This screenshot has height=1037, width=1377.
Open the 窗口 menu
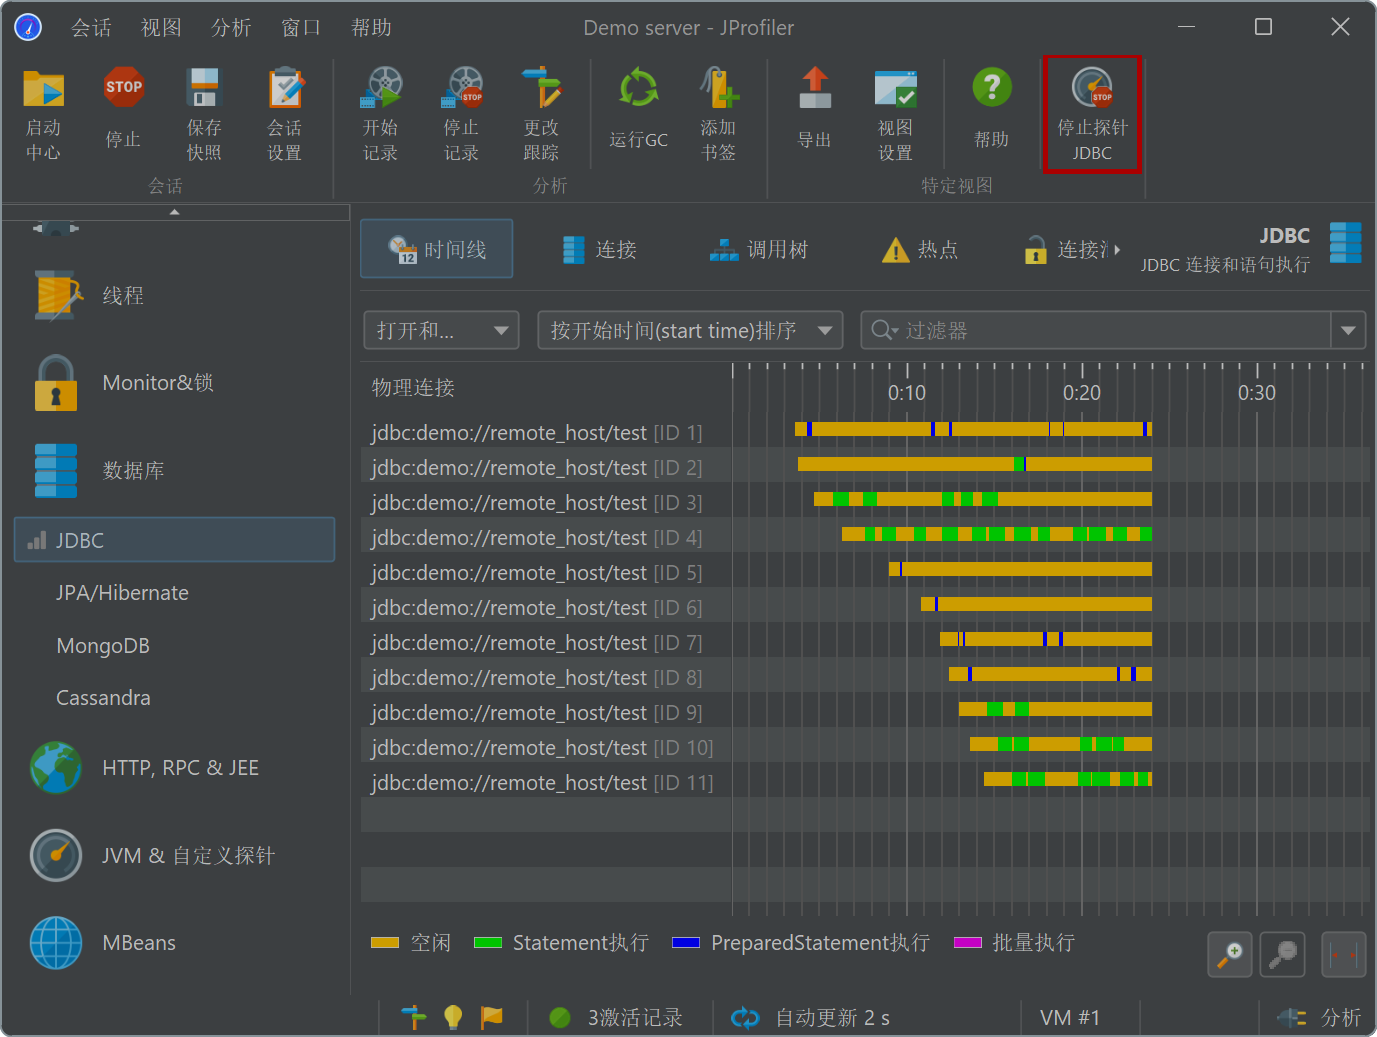coord(301,28)
